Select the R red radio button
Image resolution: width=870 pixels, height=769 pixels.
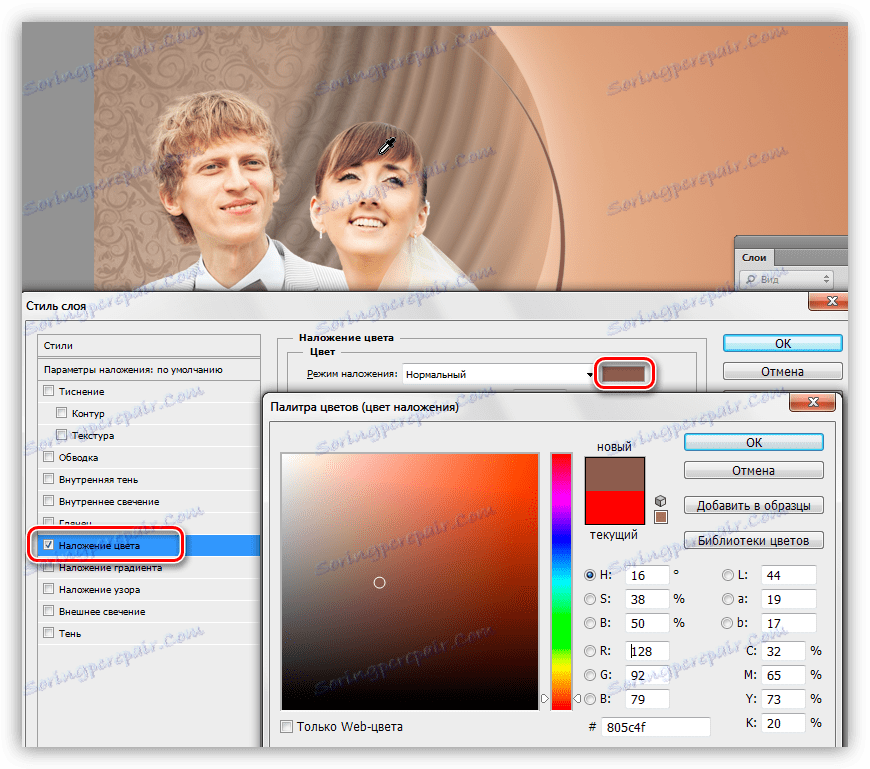(590, 651)
